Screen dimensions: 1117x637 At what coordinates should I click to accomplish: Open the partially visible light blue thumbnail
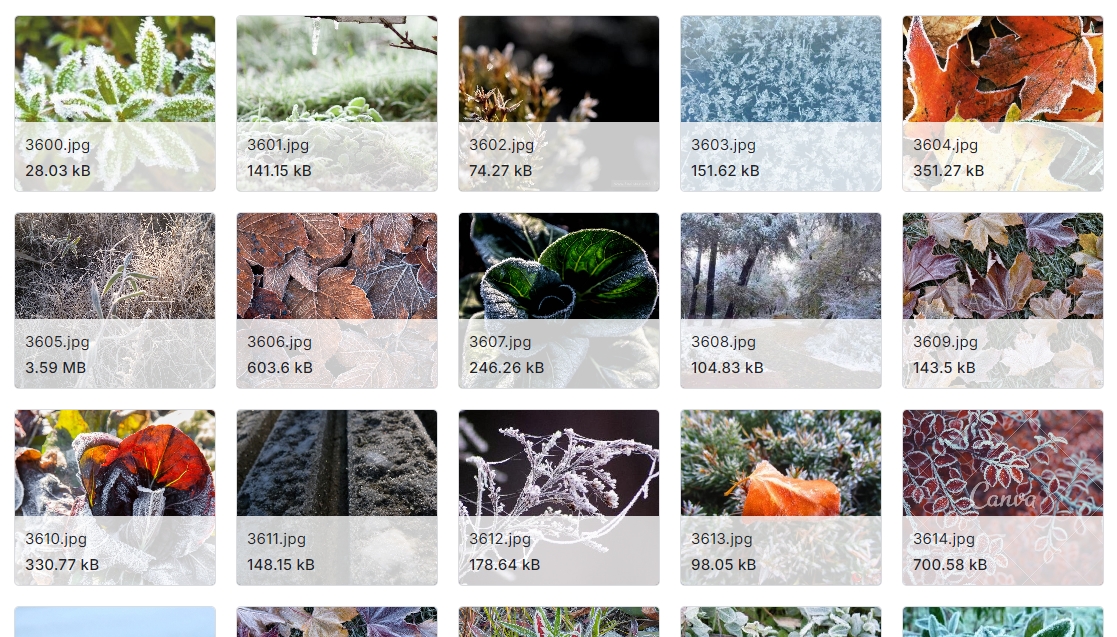[115, 621]
